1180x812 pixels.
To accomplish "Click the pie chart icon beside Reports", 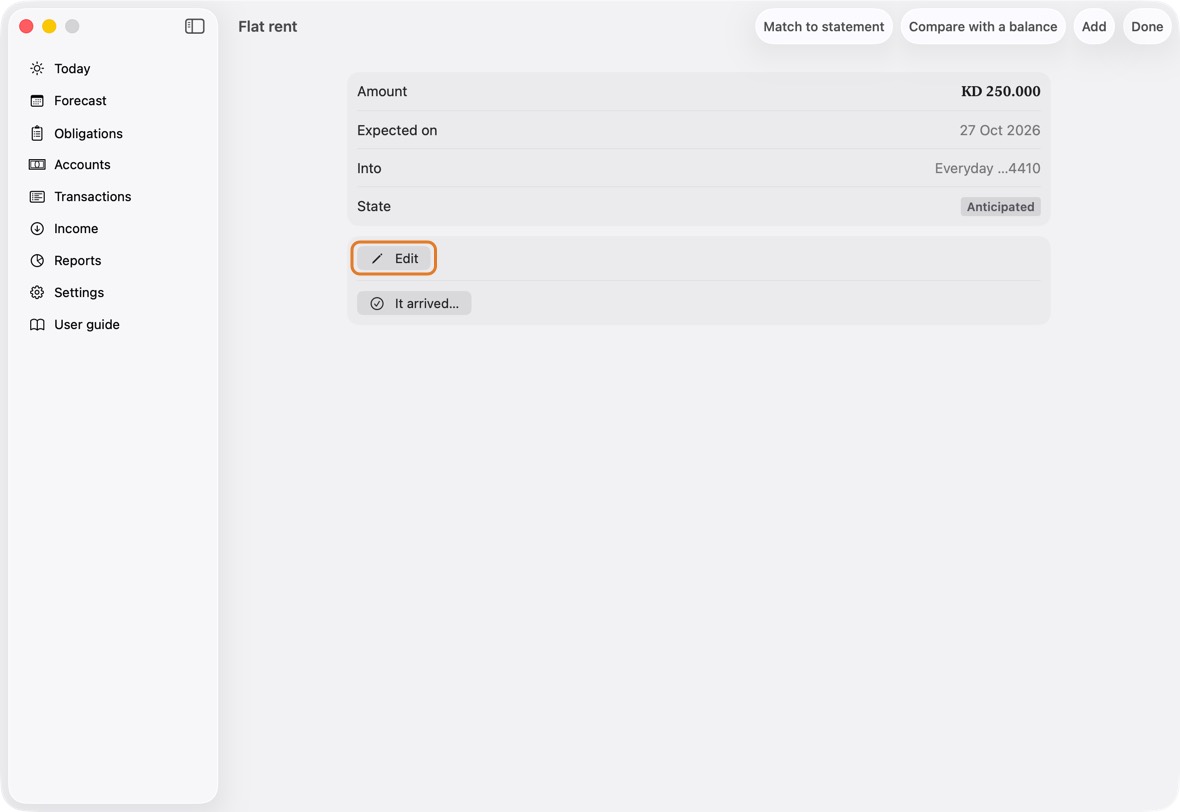I will pyautogui.click(x=37, y=260).
